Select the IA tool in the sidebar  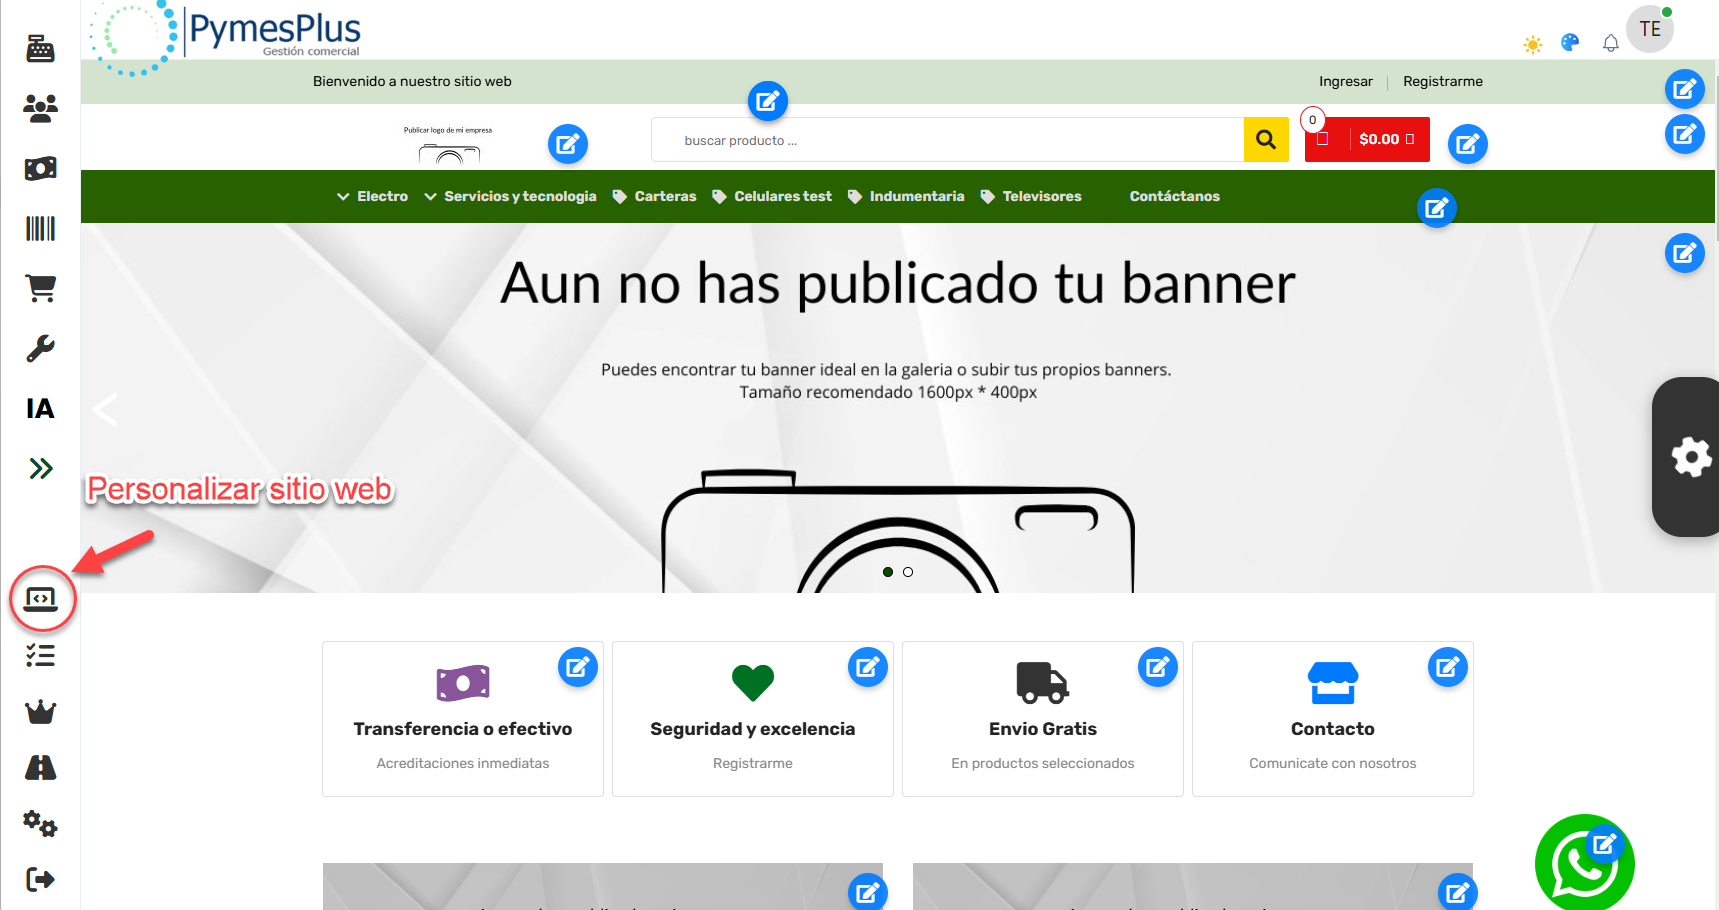(x=39, y=409)
